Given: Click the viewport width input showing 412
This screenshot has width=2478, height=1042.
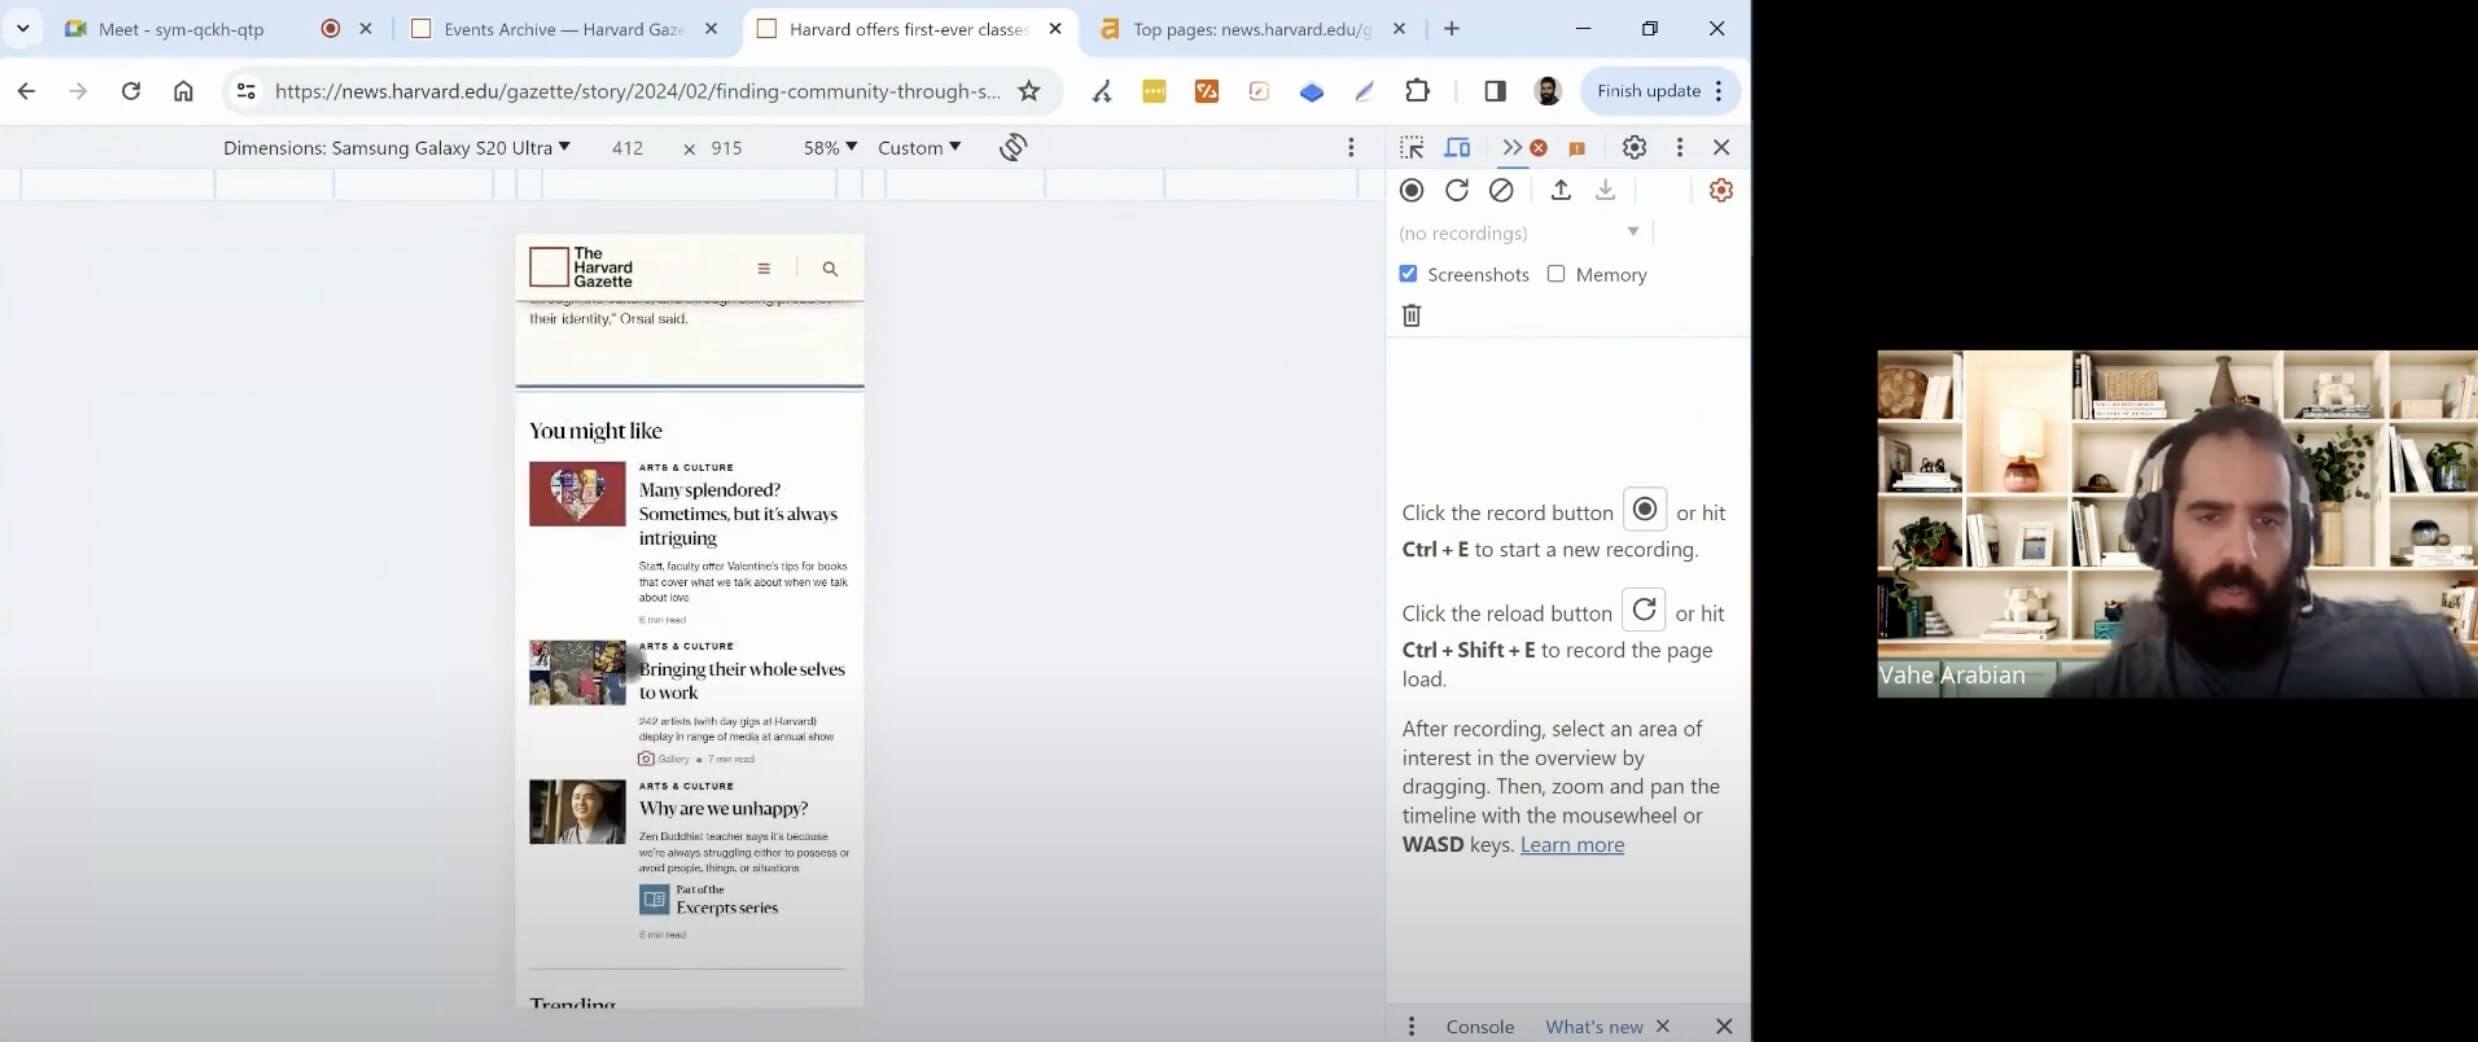Looking at the screenshot, I should (628, 148).
